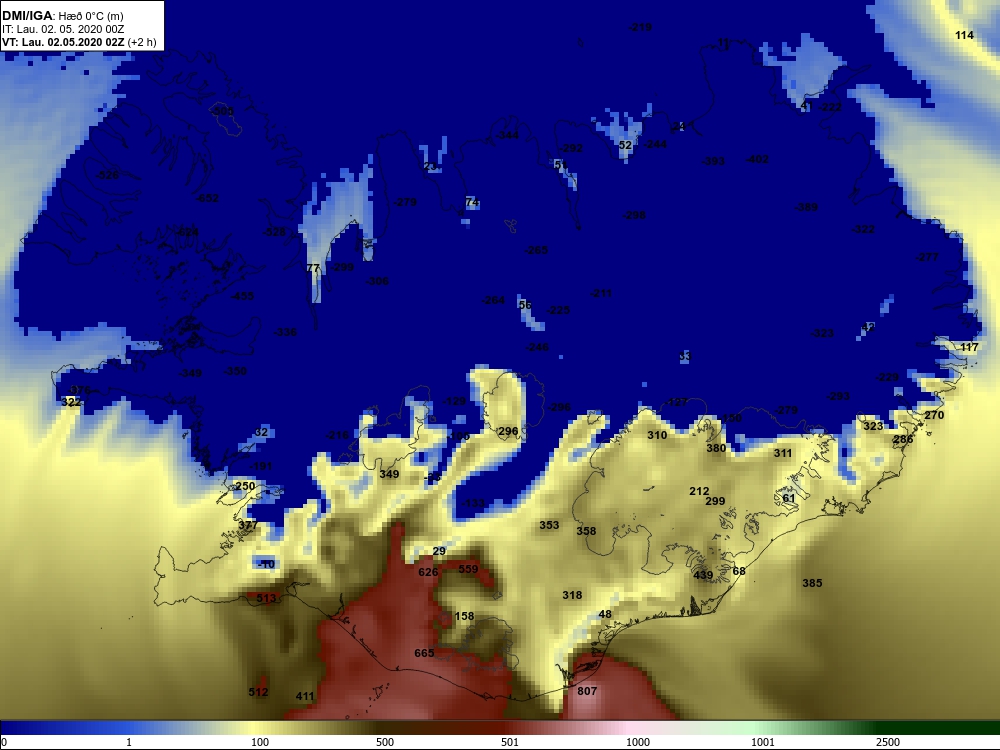Click the 626 map value
1000x750 pixels.
click(428, 572)
